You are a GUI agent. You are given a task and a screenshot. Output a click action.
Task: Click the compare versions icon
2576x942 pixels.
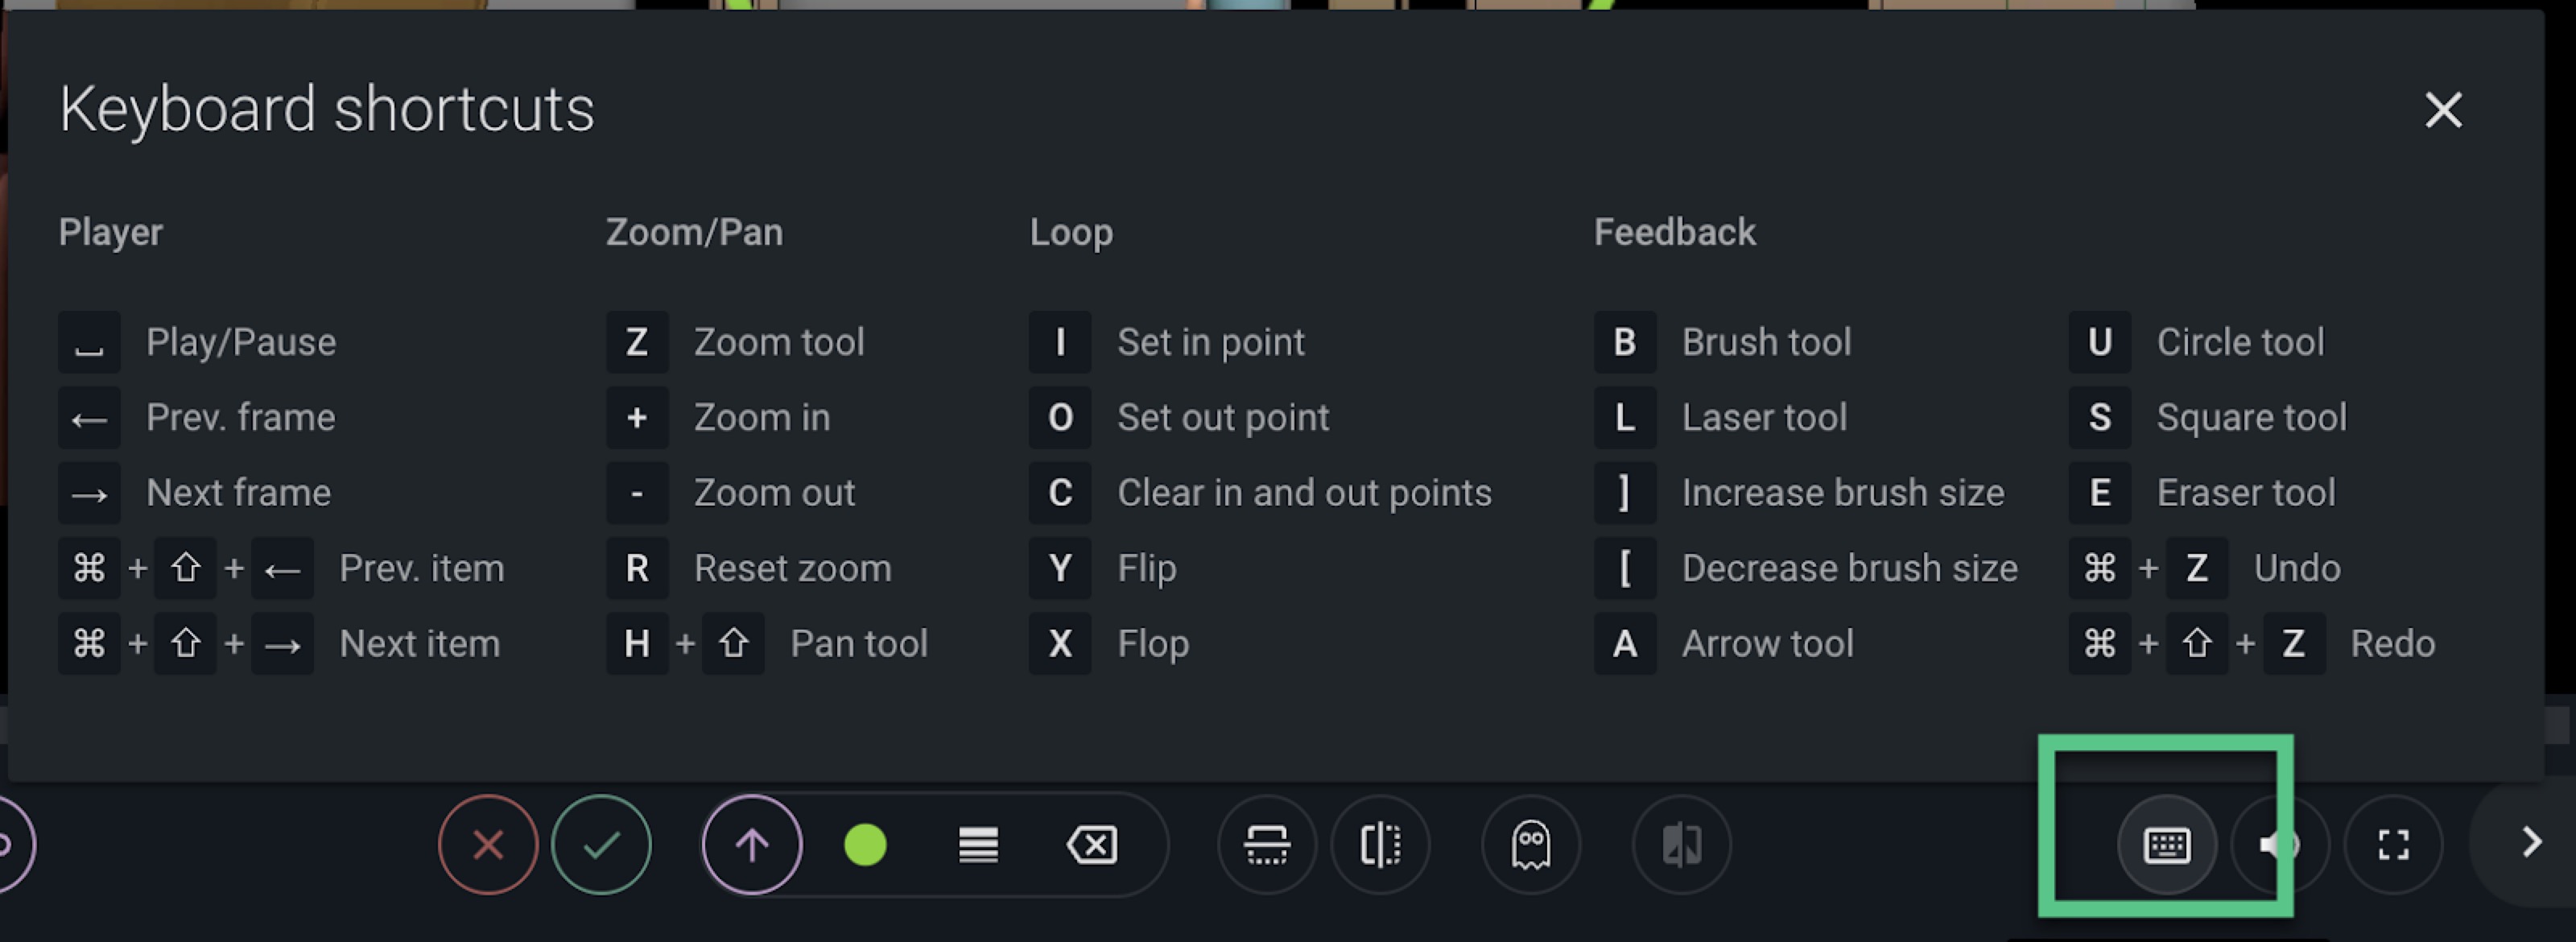1682,845
